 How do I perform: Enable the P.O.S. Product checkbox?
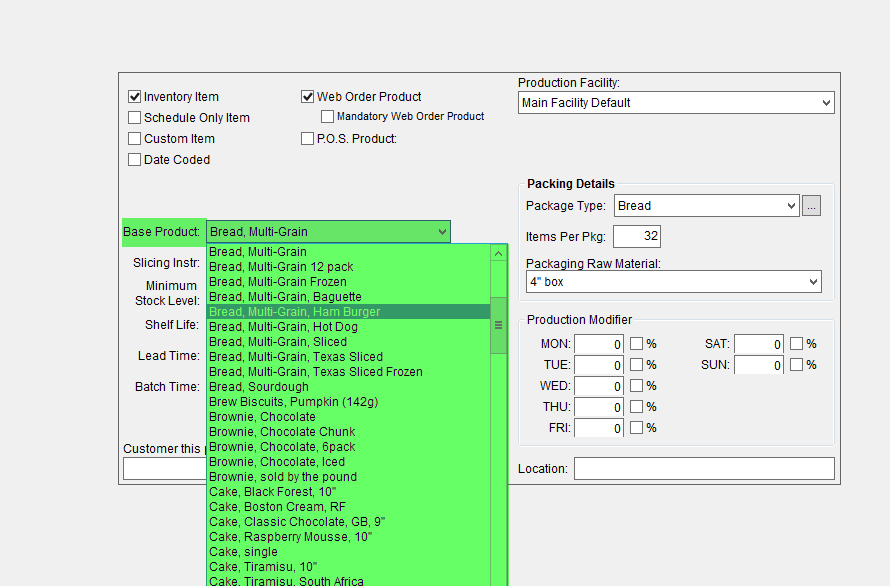pos(308,139)
